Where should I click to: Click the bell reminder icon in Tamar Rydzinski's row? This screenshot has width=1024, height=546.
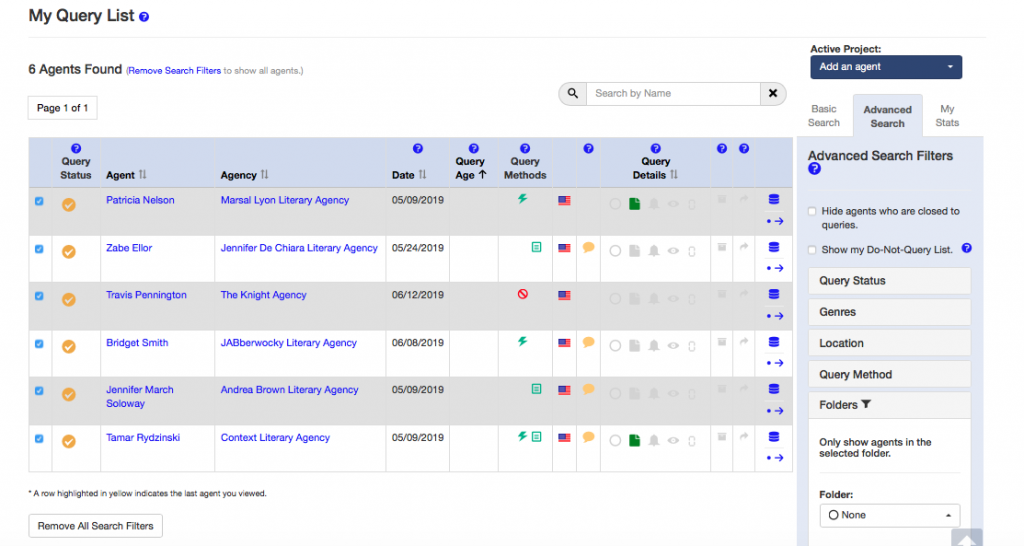point(653,440)
